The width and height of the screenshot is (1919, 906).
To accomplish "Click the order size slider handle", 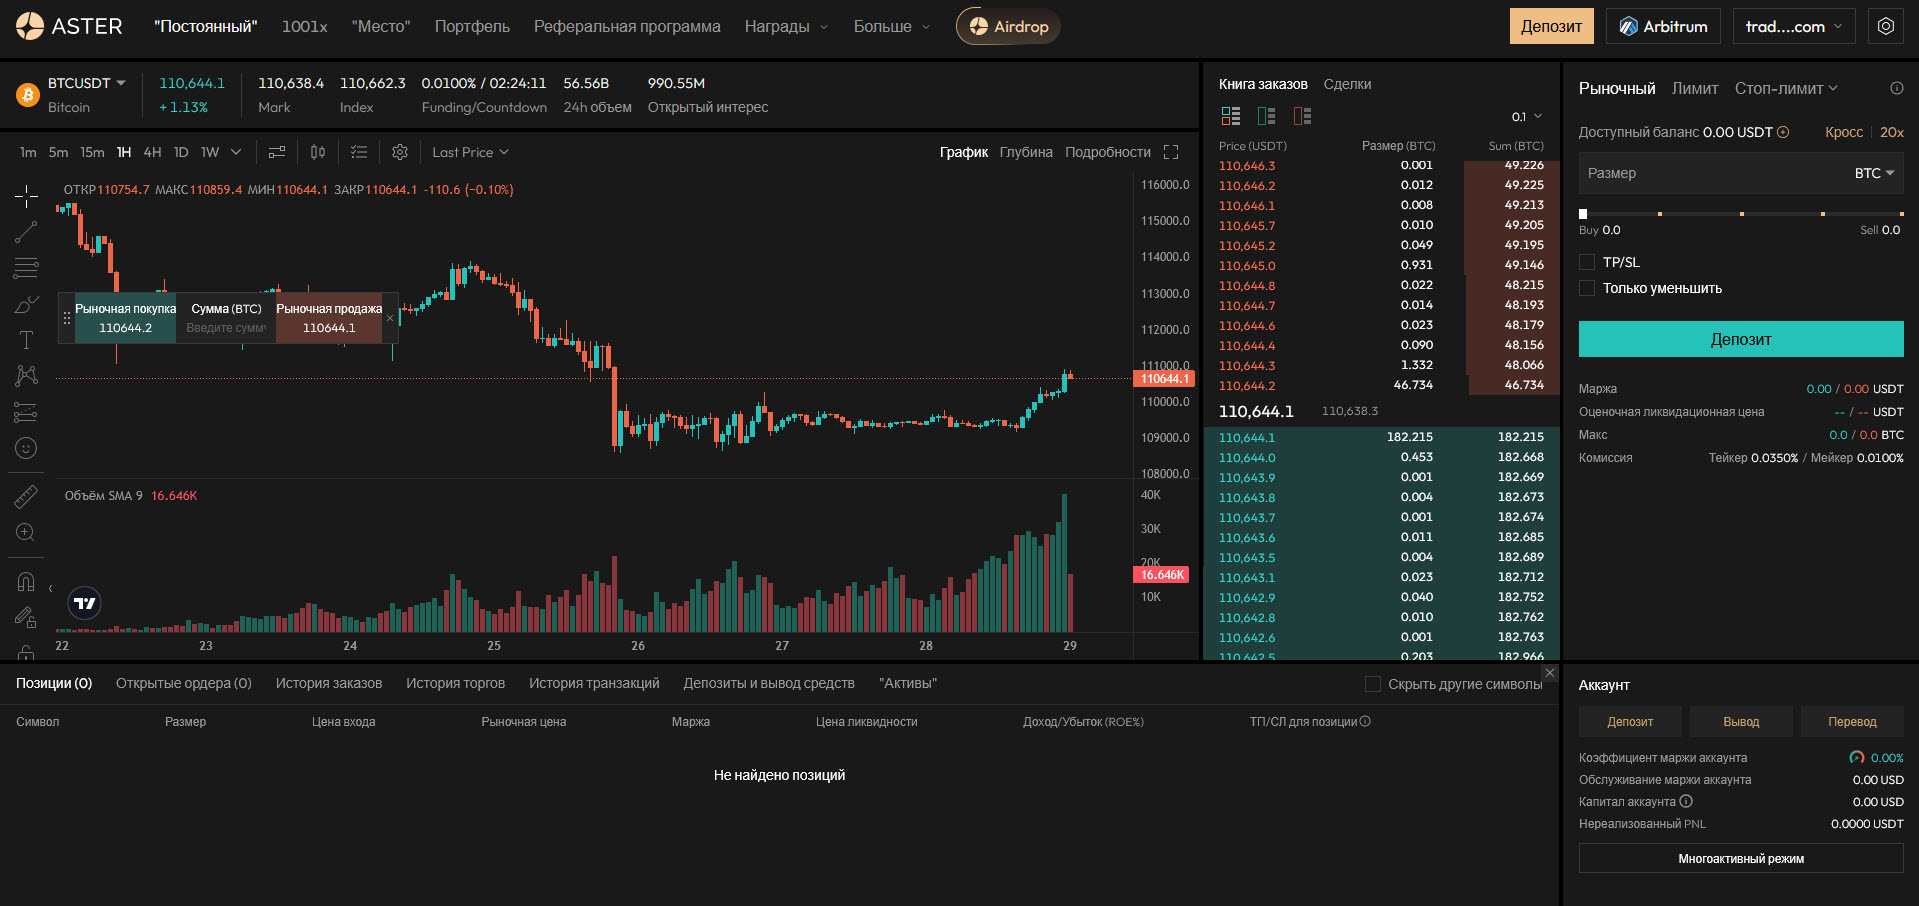I will click(x=1583, y=214).
